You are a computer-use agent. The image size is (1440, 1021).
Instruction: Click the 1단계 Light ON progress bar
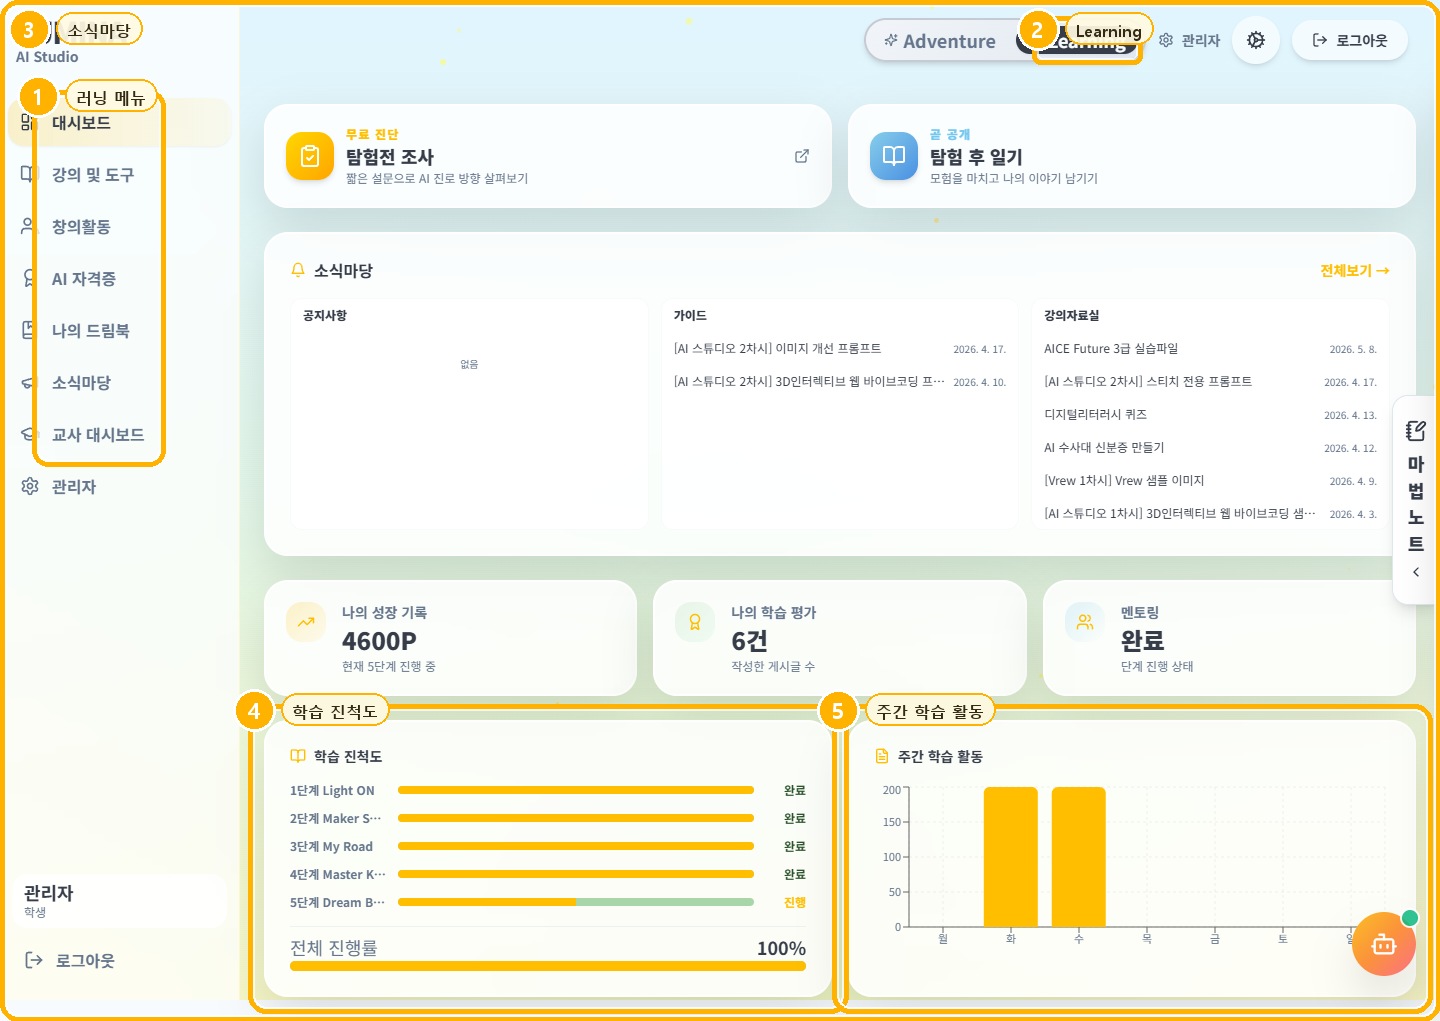[x=576, y=790]
